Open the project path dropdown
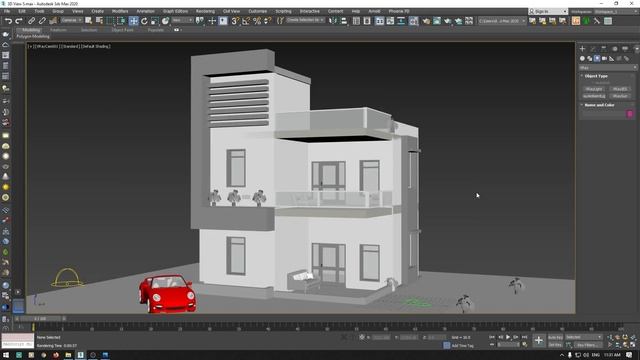 coord(502,21)
